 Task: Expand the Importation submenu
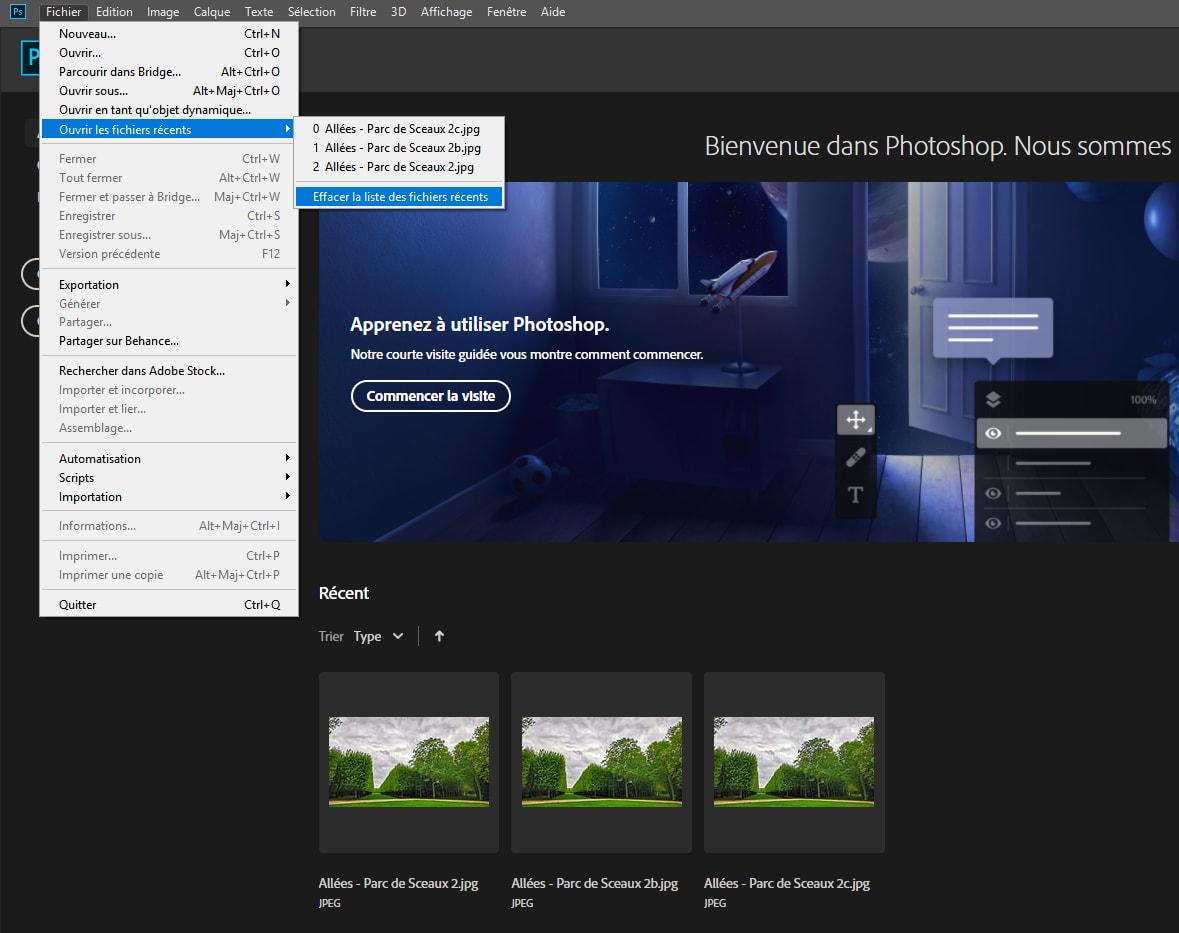pyautogui.click(x=169, y=496)
